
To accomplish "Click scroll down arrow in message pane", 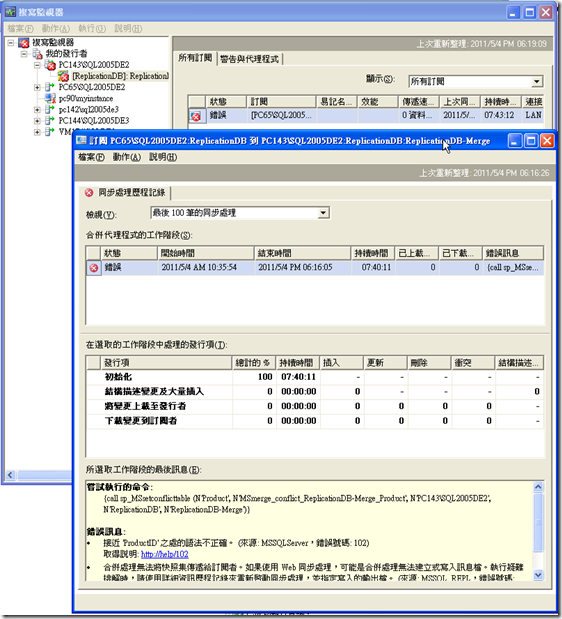I will tap(538, 575).
